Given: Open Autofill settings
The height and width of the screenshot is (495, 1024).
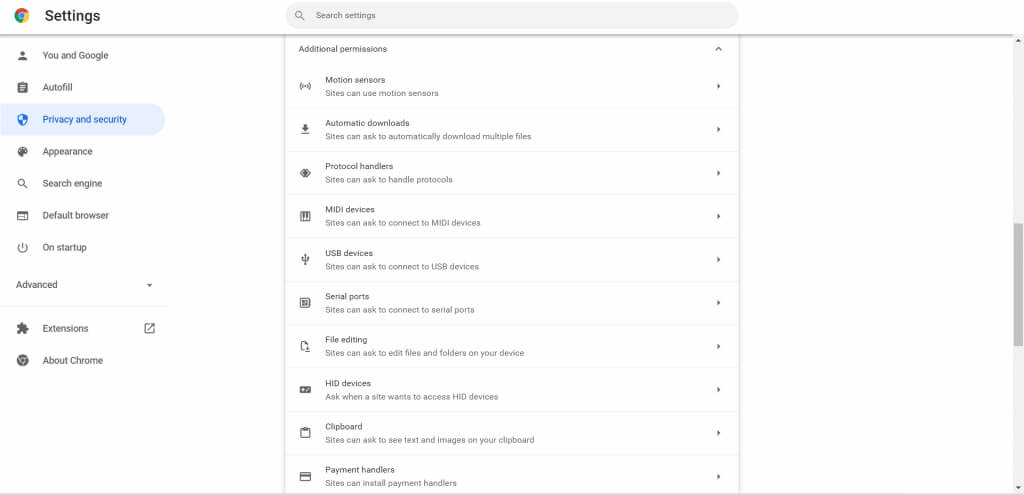Looking at the screenshot, I should (x=57, y=88).
